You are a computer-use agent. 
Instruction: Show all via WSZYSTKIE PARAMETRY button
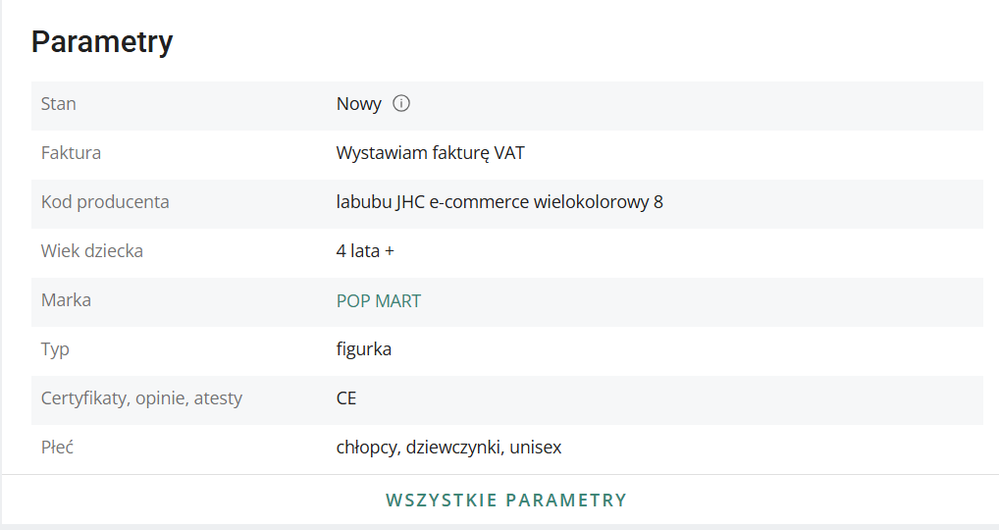506,500
